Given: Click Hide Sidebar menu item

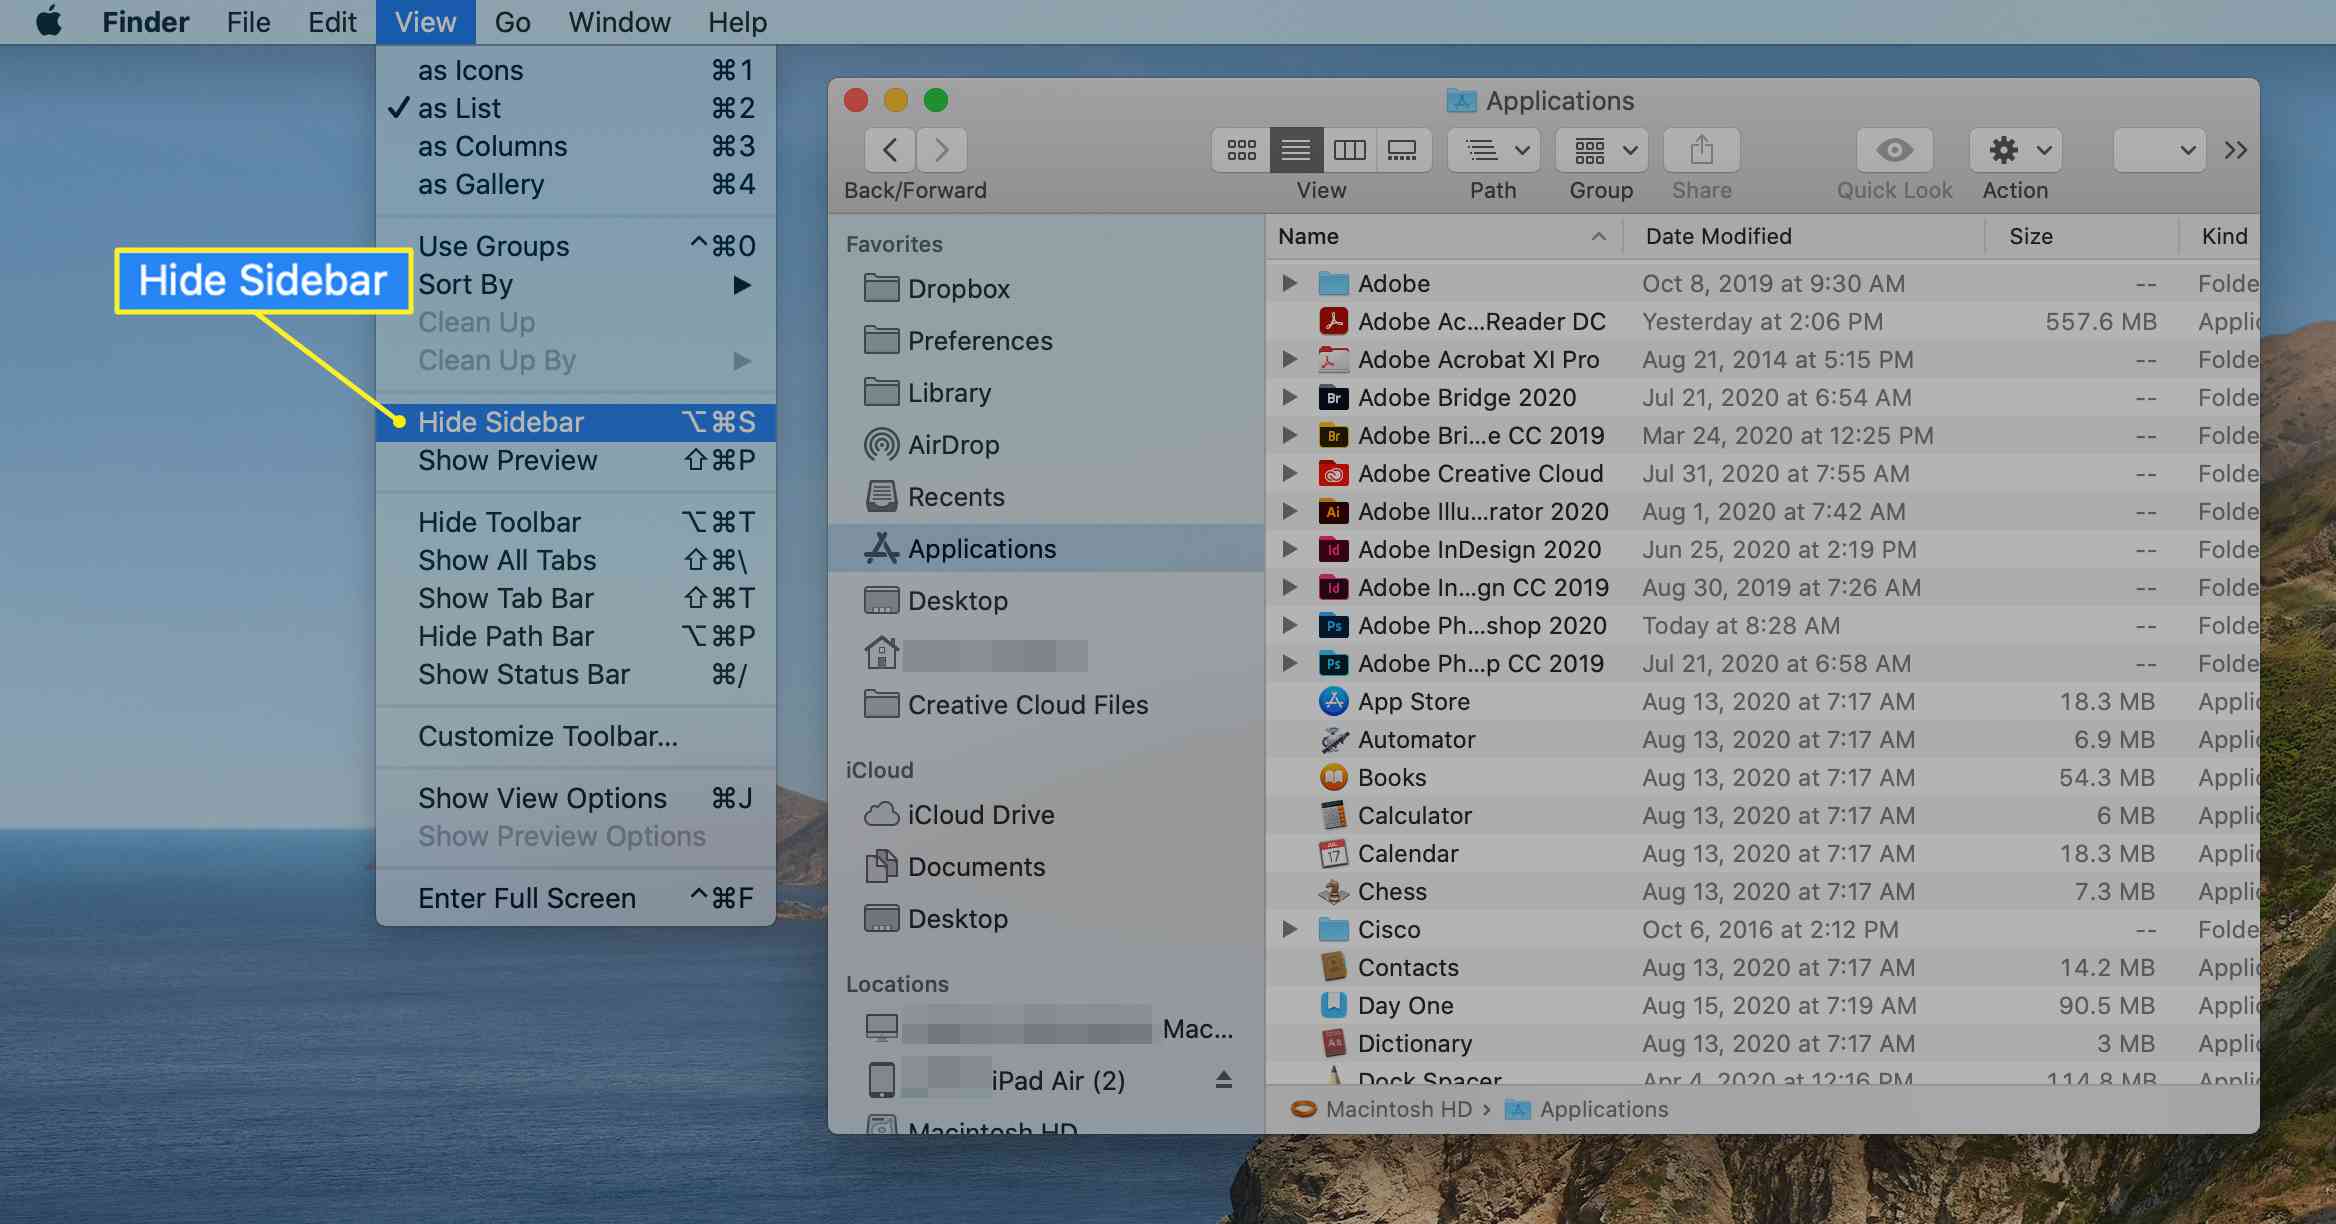Looking at the screenshot, I should (576, 422).
